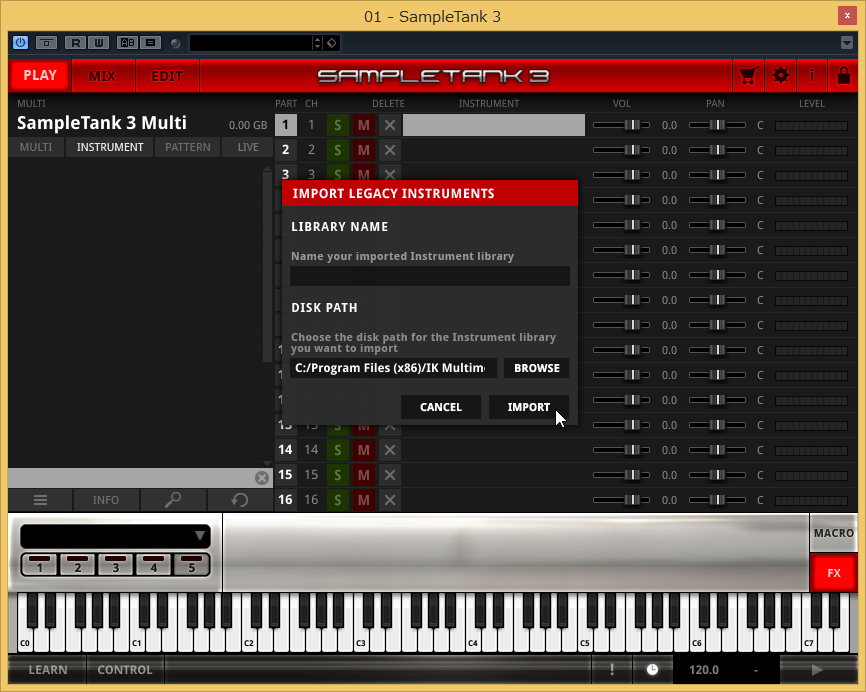Click the CONTROL button
This screenshot has width=866, height=692.
[125, 669]
